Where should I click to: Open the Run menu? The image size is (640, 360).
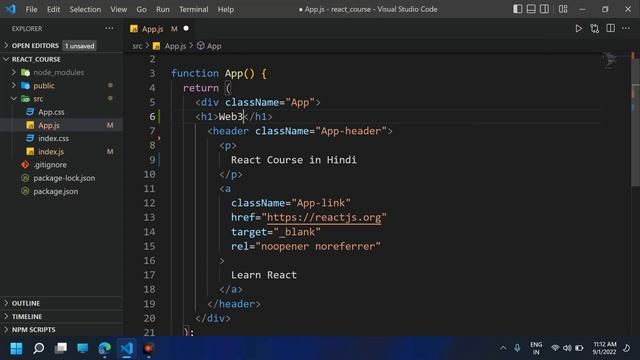pyautogui.click(x=162, y=9)
